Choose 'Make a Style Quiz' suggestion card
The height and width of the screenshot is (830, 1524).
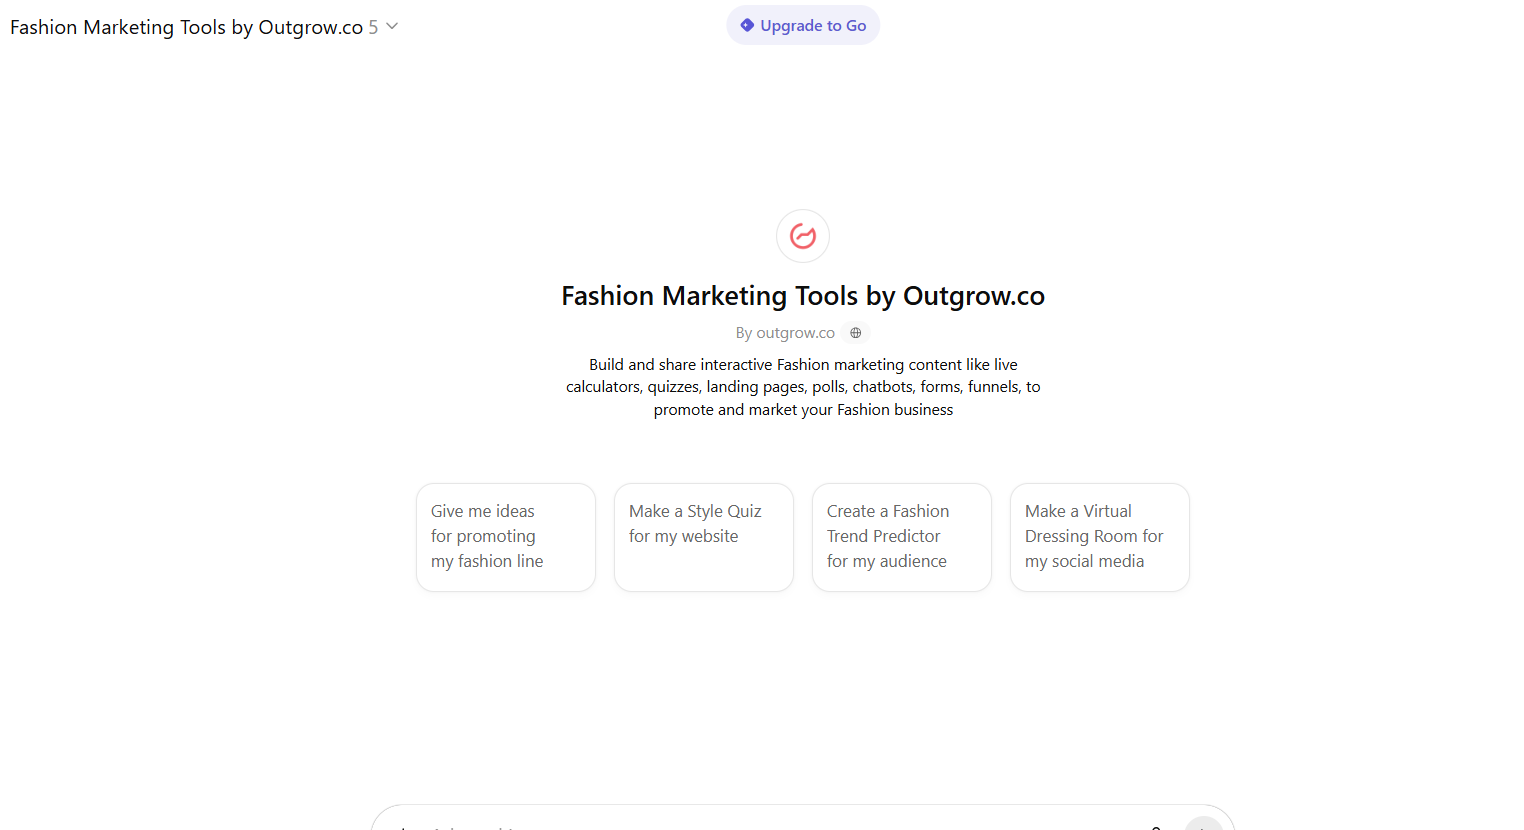click(x=703, y=537)
